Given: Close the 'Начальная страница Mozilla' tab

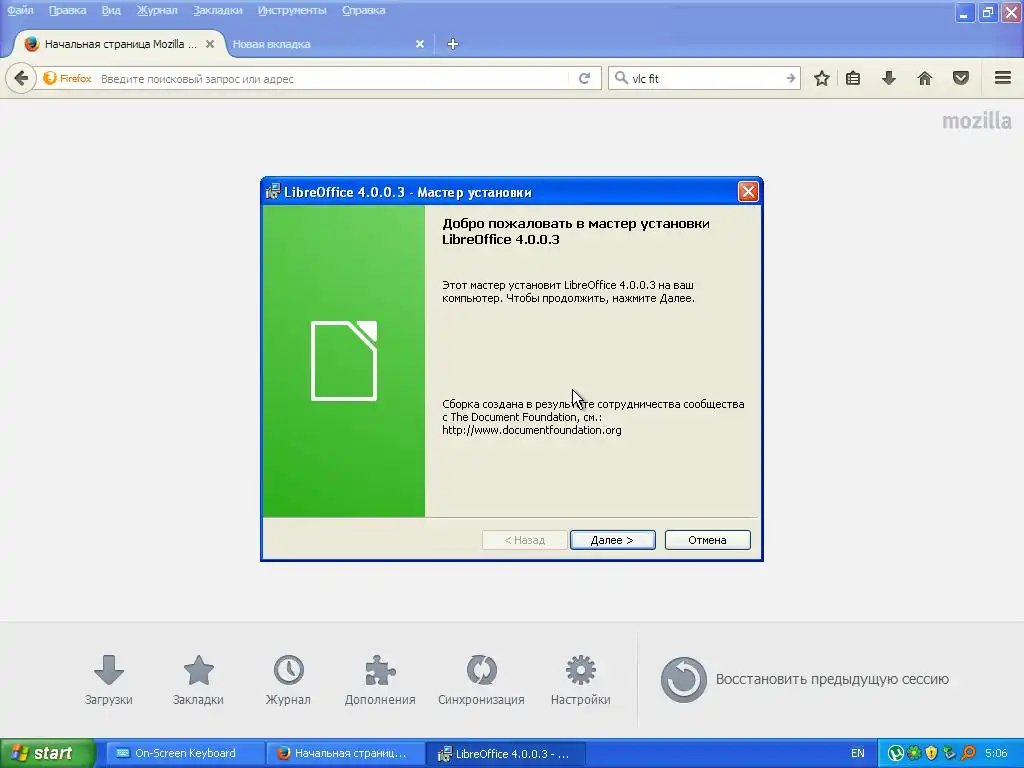Looking at the screenshot, I should (210, 44).
